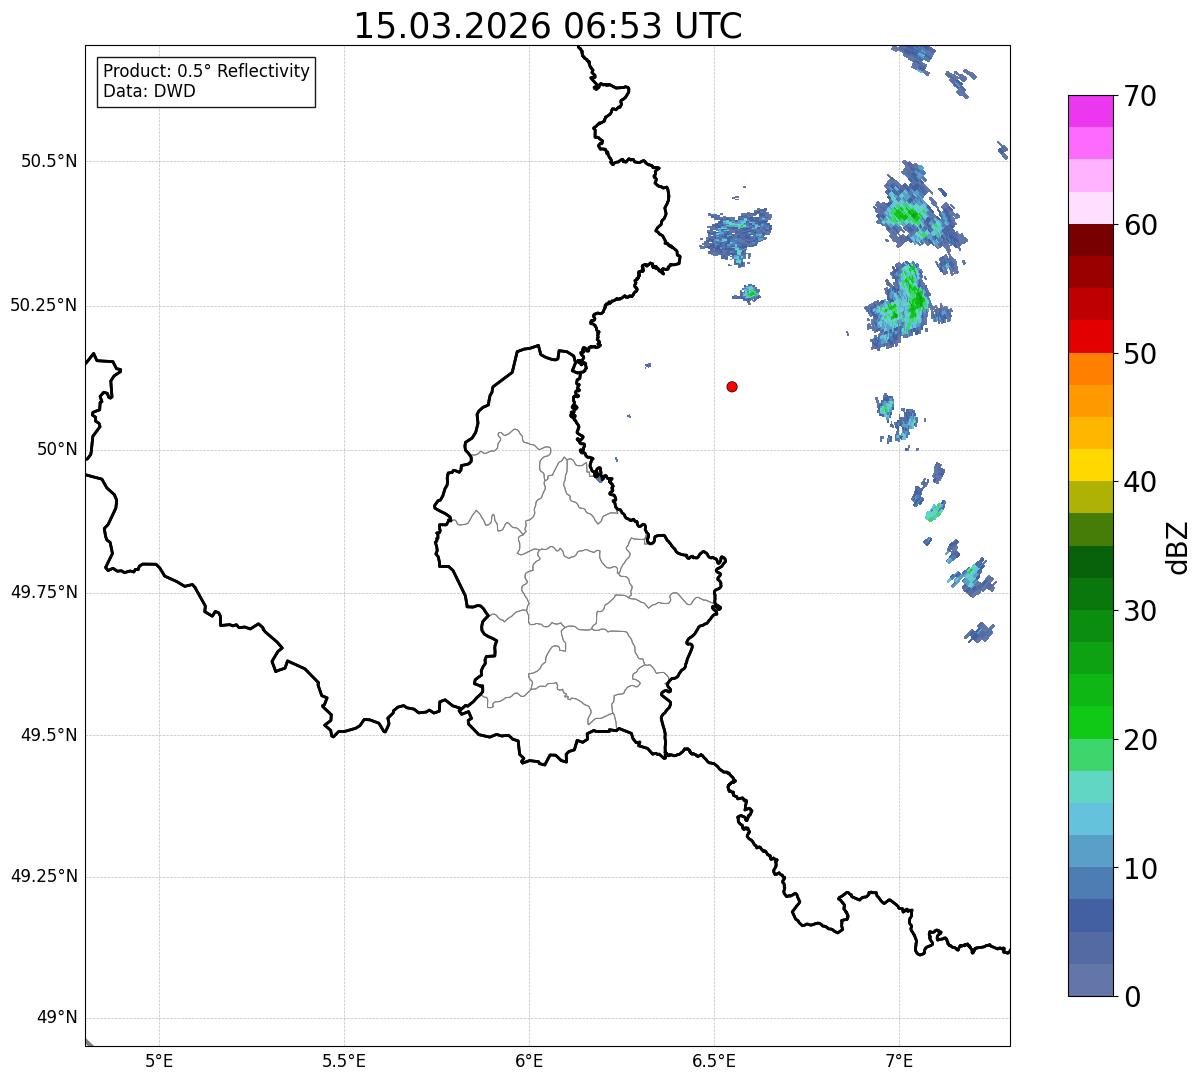Click longitude label '6.5°E'
1202x1081 pixels.
click(x=714, y=1061)
